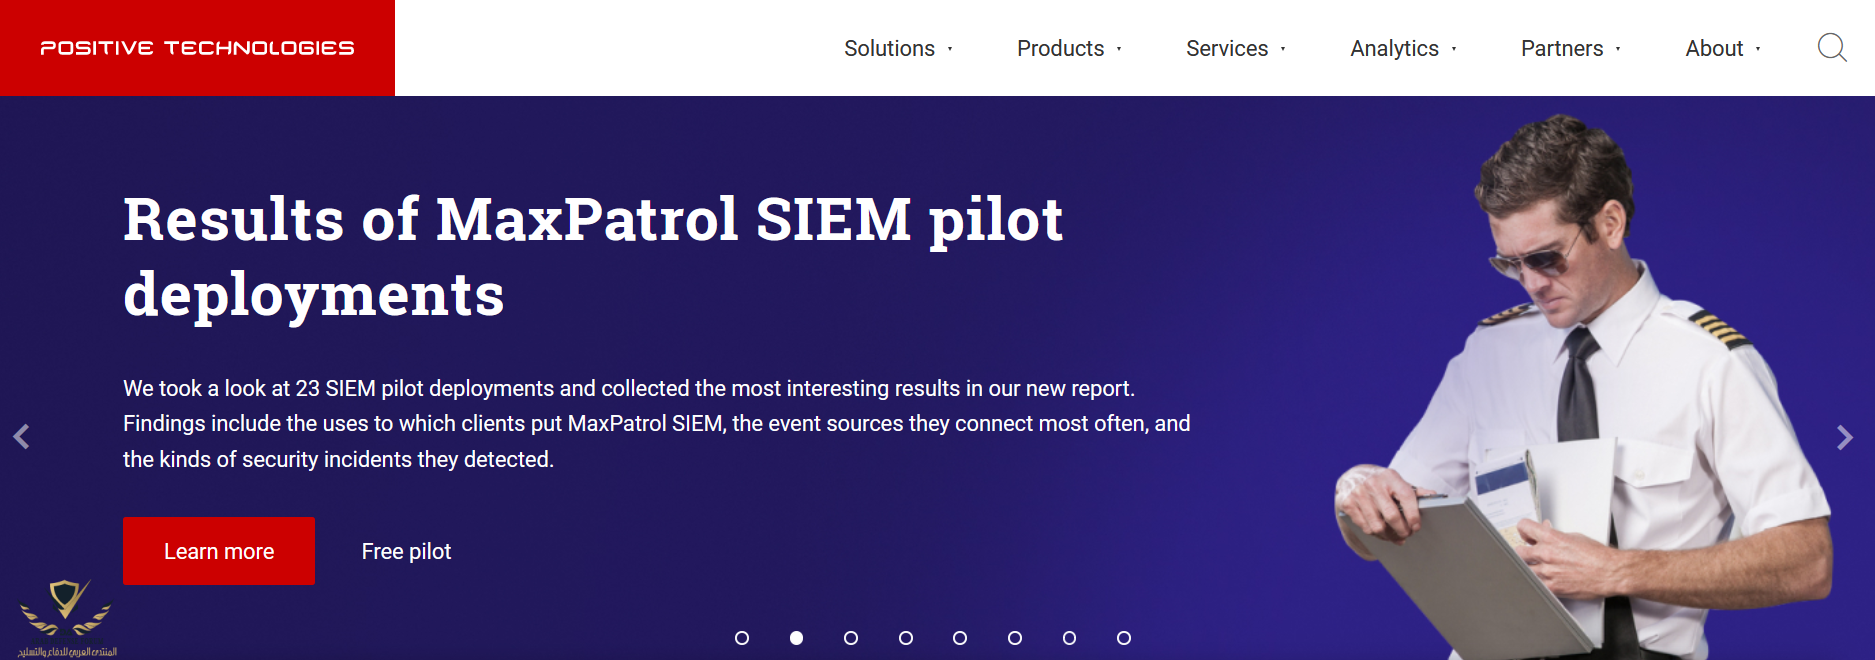The height and width of the screenshot is (660, 1875).
Task: Select the first carousel dot
Action: [x=742, y=638]
